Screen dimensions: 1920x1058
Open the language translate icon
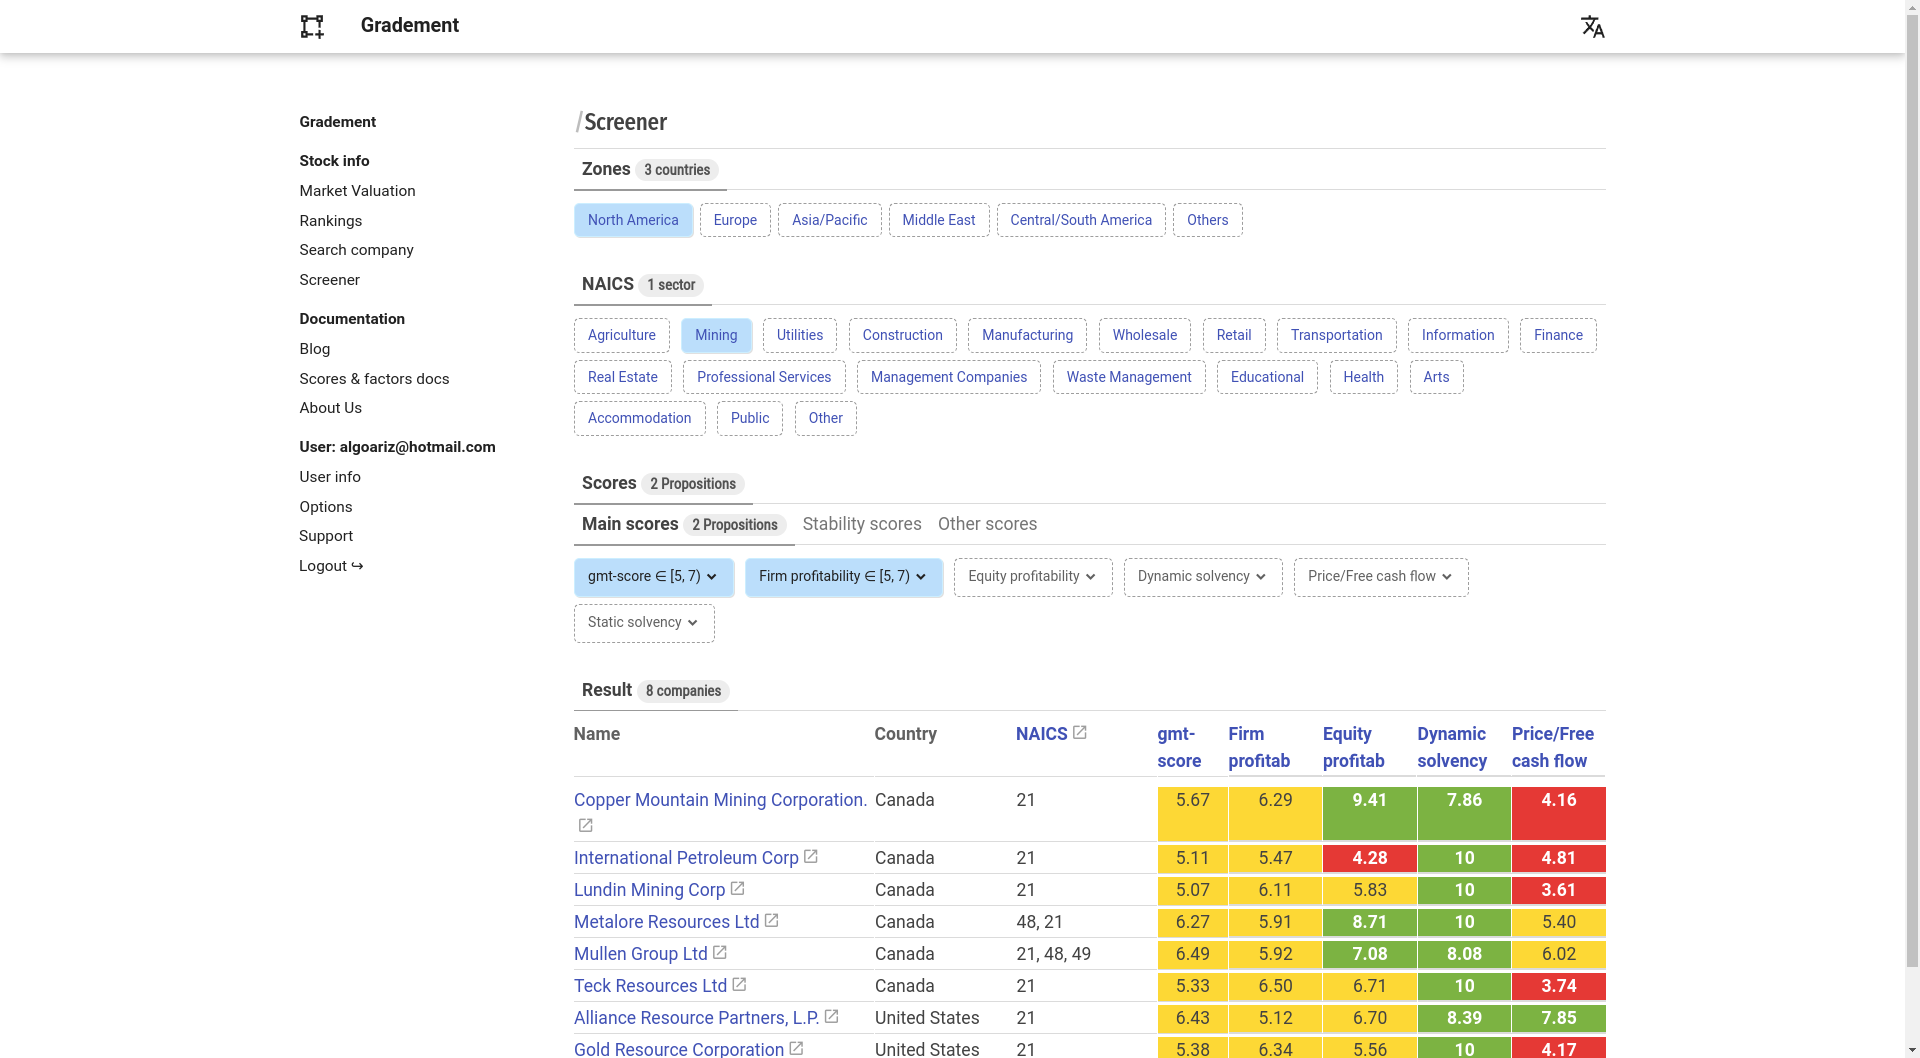[x=1592, y=27]
